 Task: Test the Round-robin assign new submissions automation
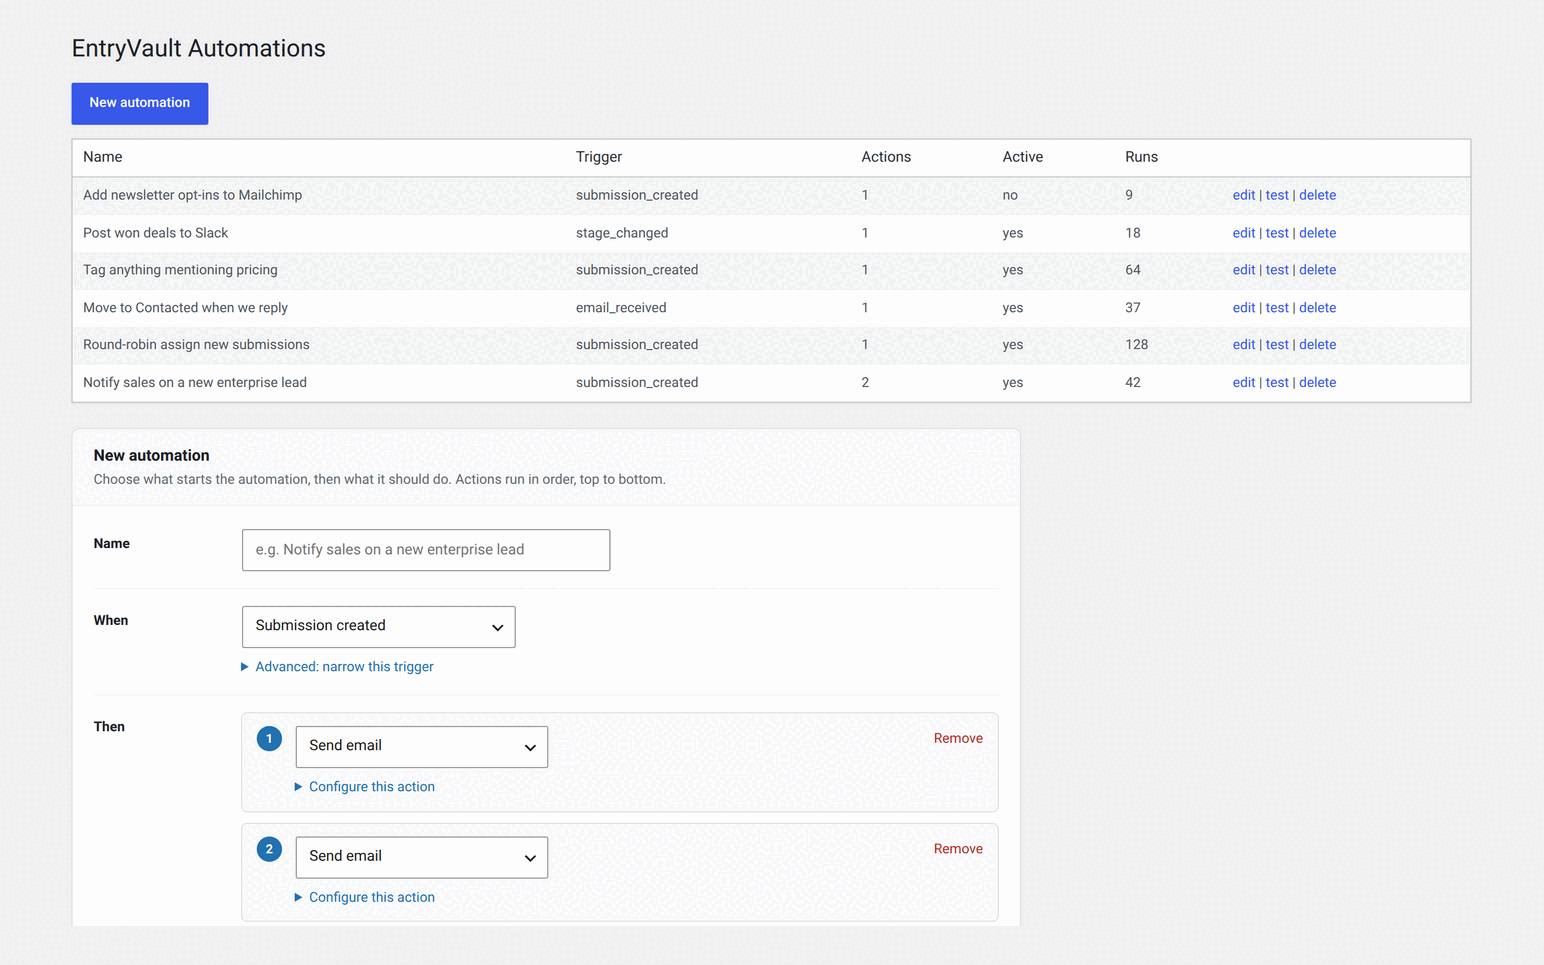tap(1277, 345)
